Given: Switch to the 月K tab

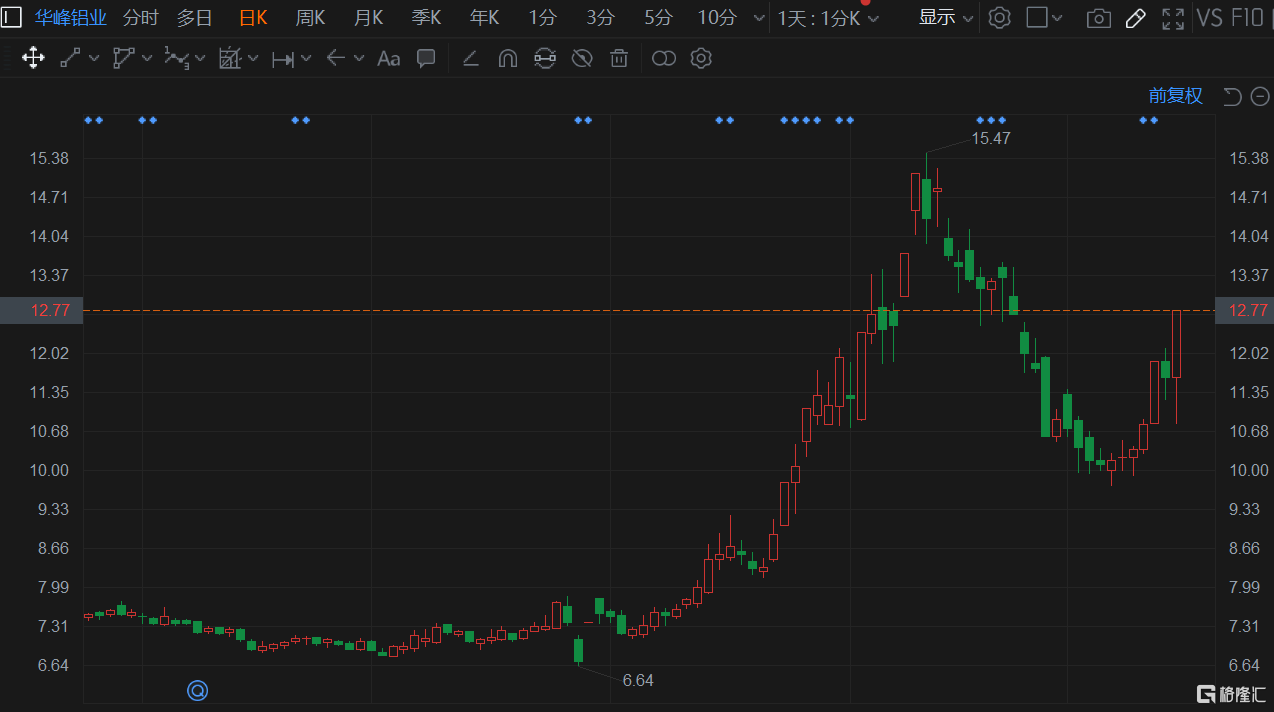Looking at the screenshot, I should 369,17.
